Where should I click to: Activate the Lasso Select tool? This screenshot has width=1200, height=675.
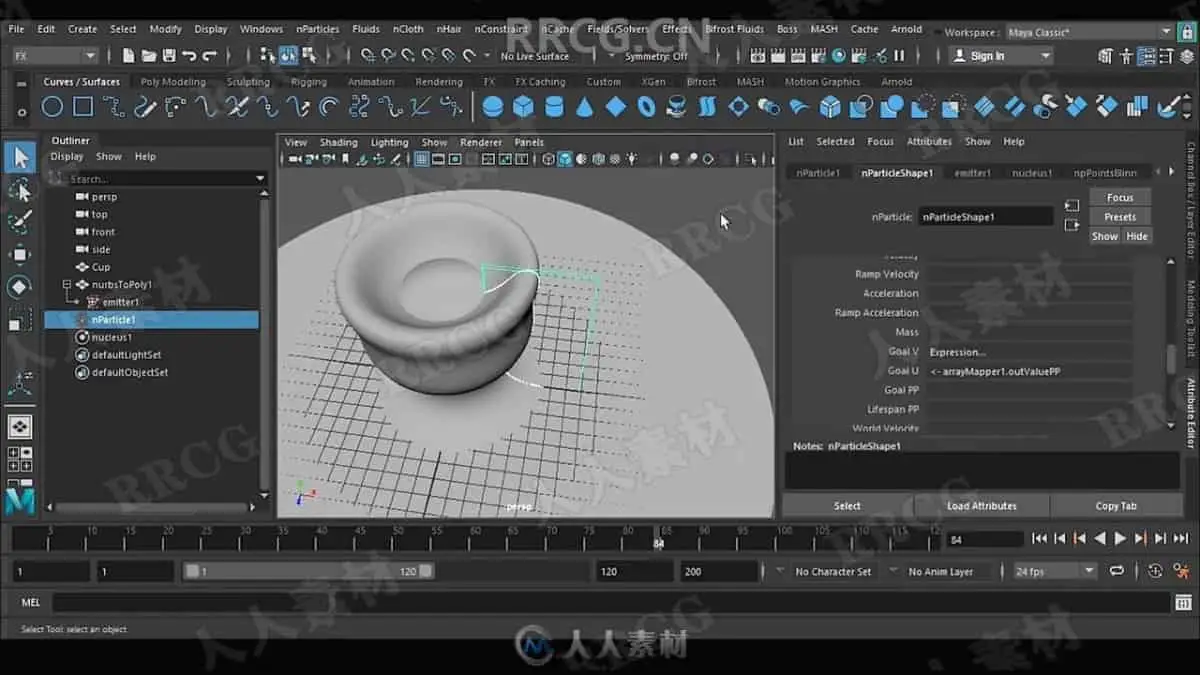pos(20,190)
